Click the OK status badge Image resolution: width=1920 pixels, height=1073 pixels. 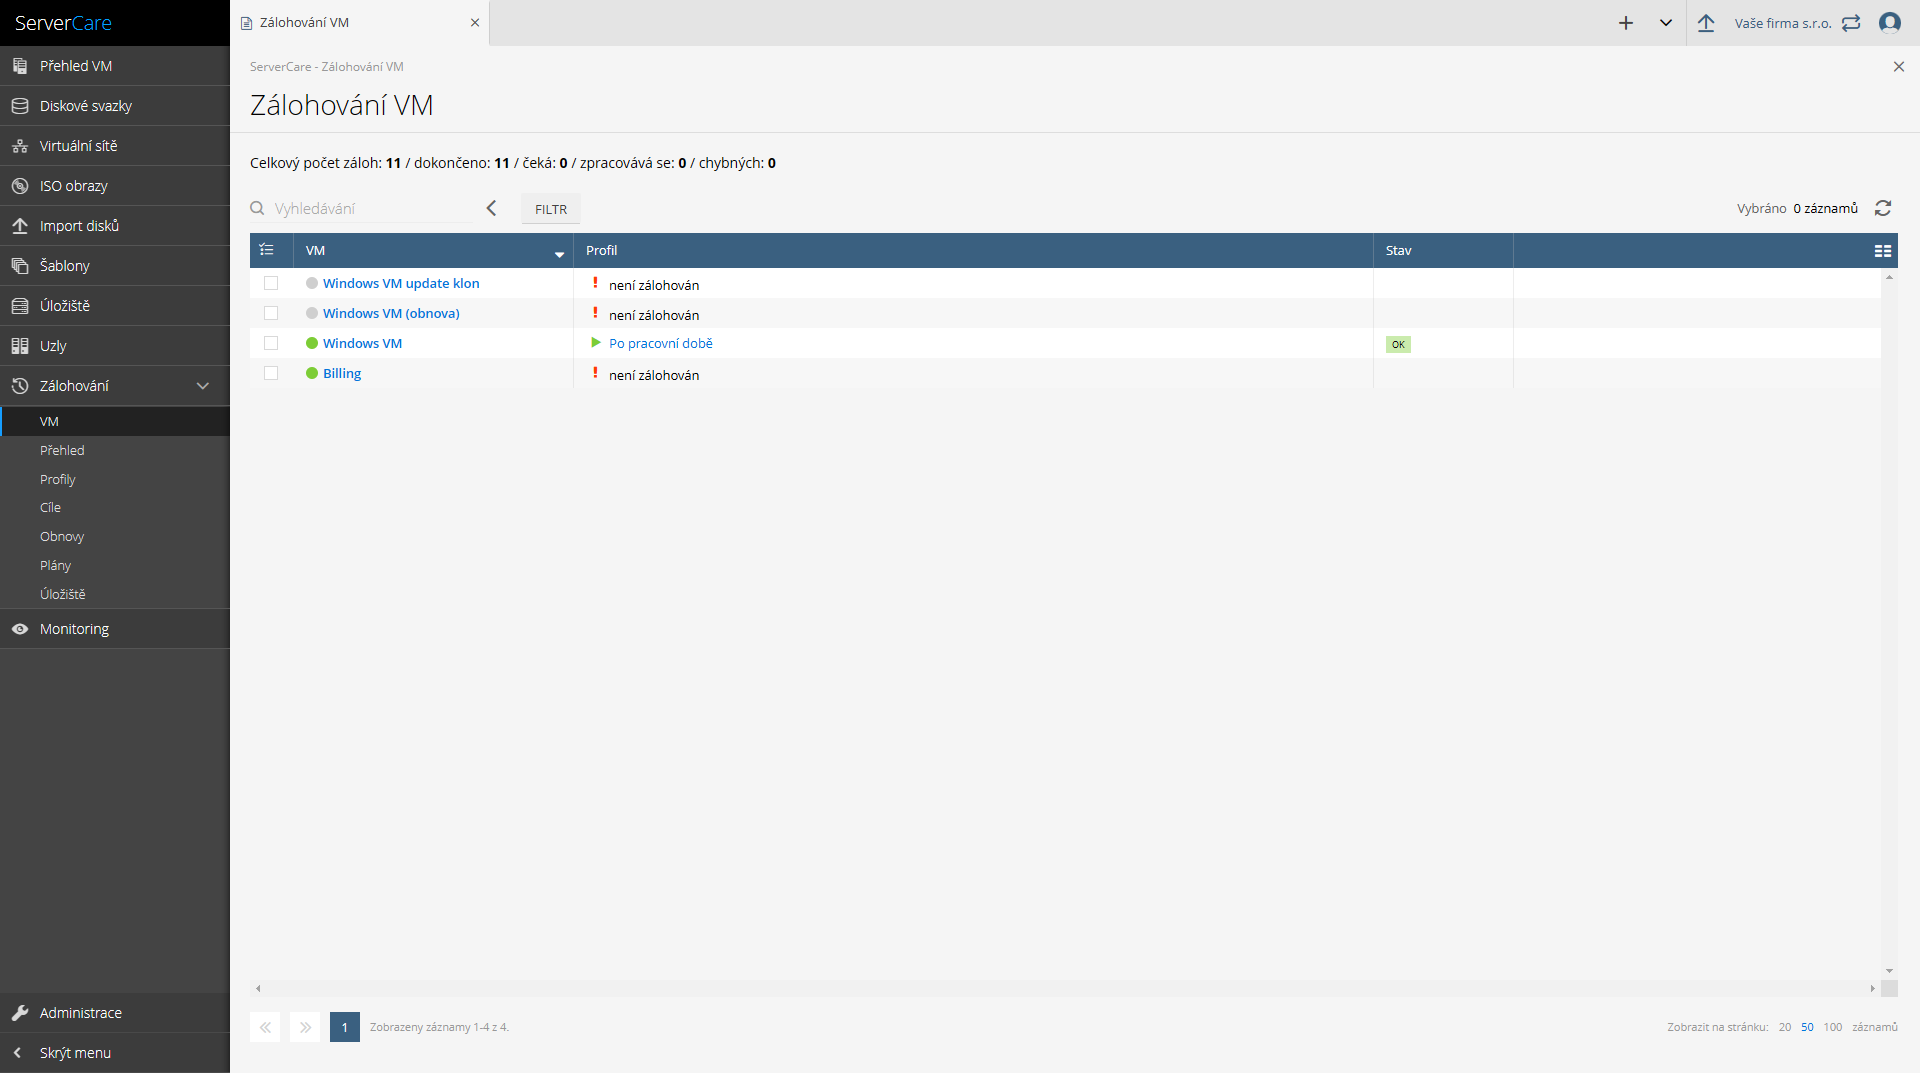tap(1398, 344)
